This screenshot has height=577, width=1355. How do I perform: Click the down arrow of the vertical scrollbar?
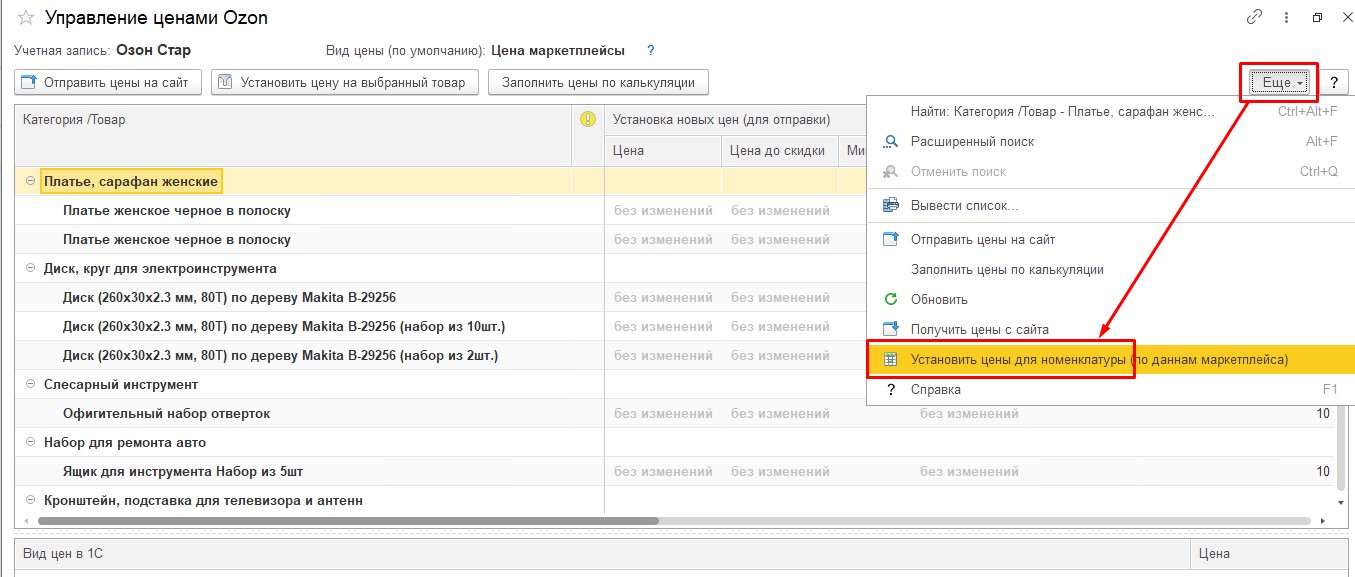pyautogui.click(x=1342, y=501)
